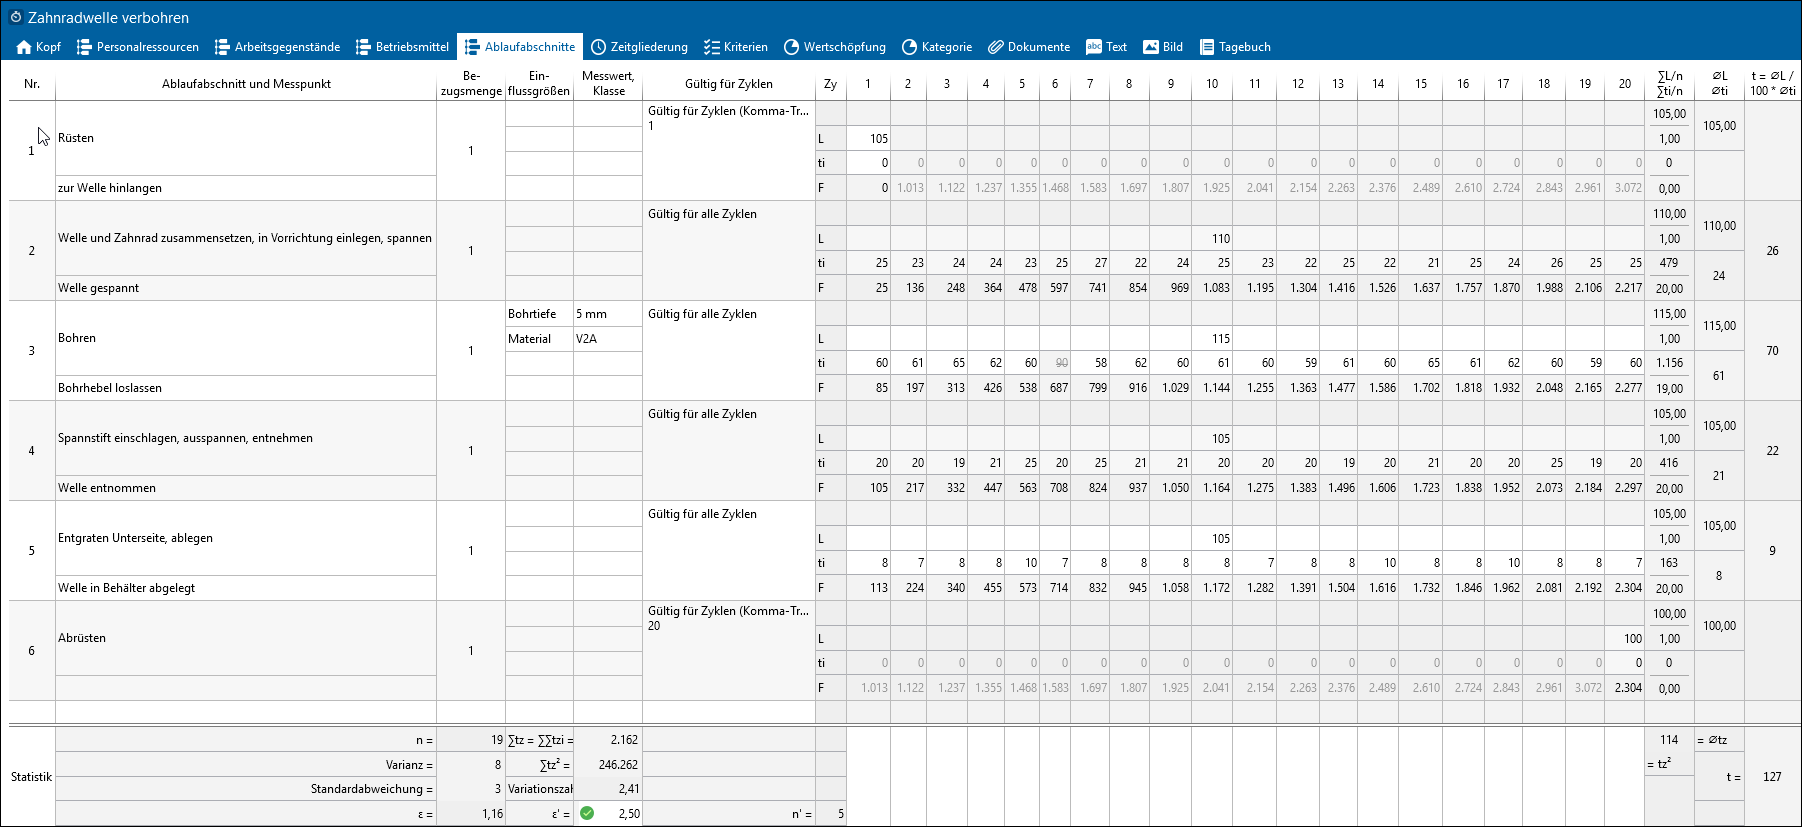Click the 'V2A' value cell
Image resolution: width=1802 pixels, height=827 pixels.
tap(608, 339)
